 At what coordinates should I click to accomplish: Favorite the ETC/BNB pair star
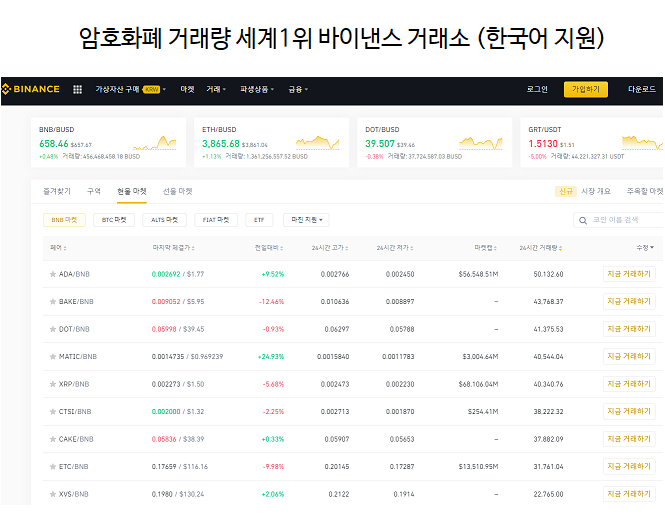(x=53, y=467)
